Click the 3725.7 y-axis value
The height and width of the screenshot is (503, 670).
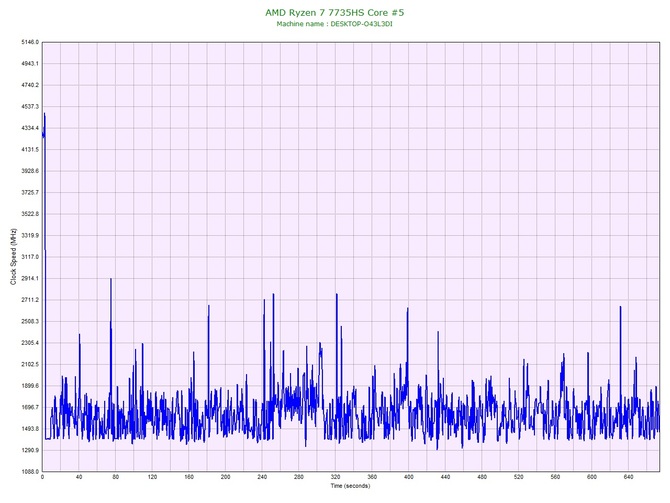[30, 193]
